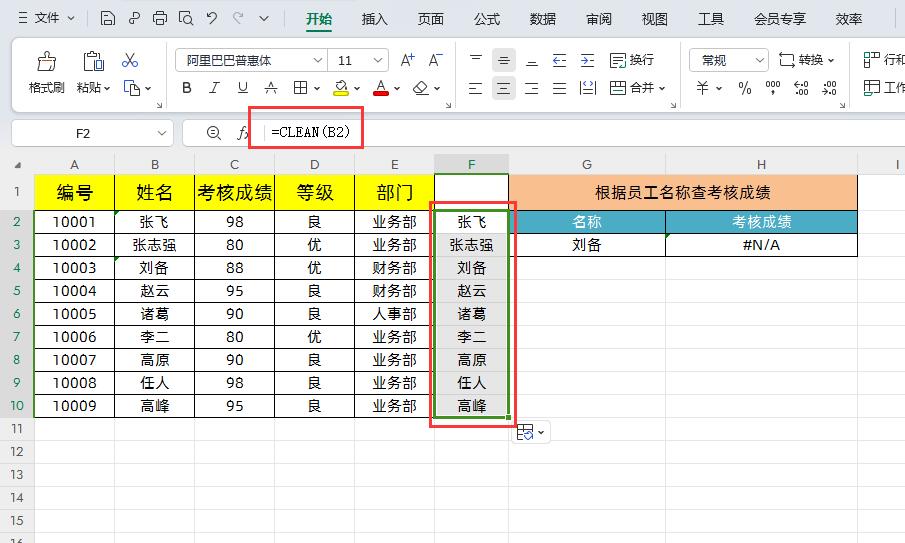The height and width of the screenshot is (543, 905).
Task: Open the Name Box dropdown arrow
Action: 161,133
